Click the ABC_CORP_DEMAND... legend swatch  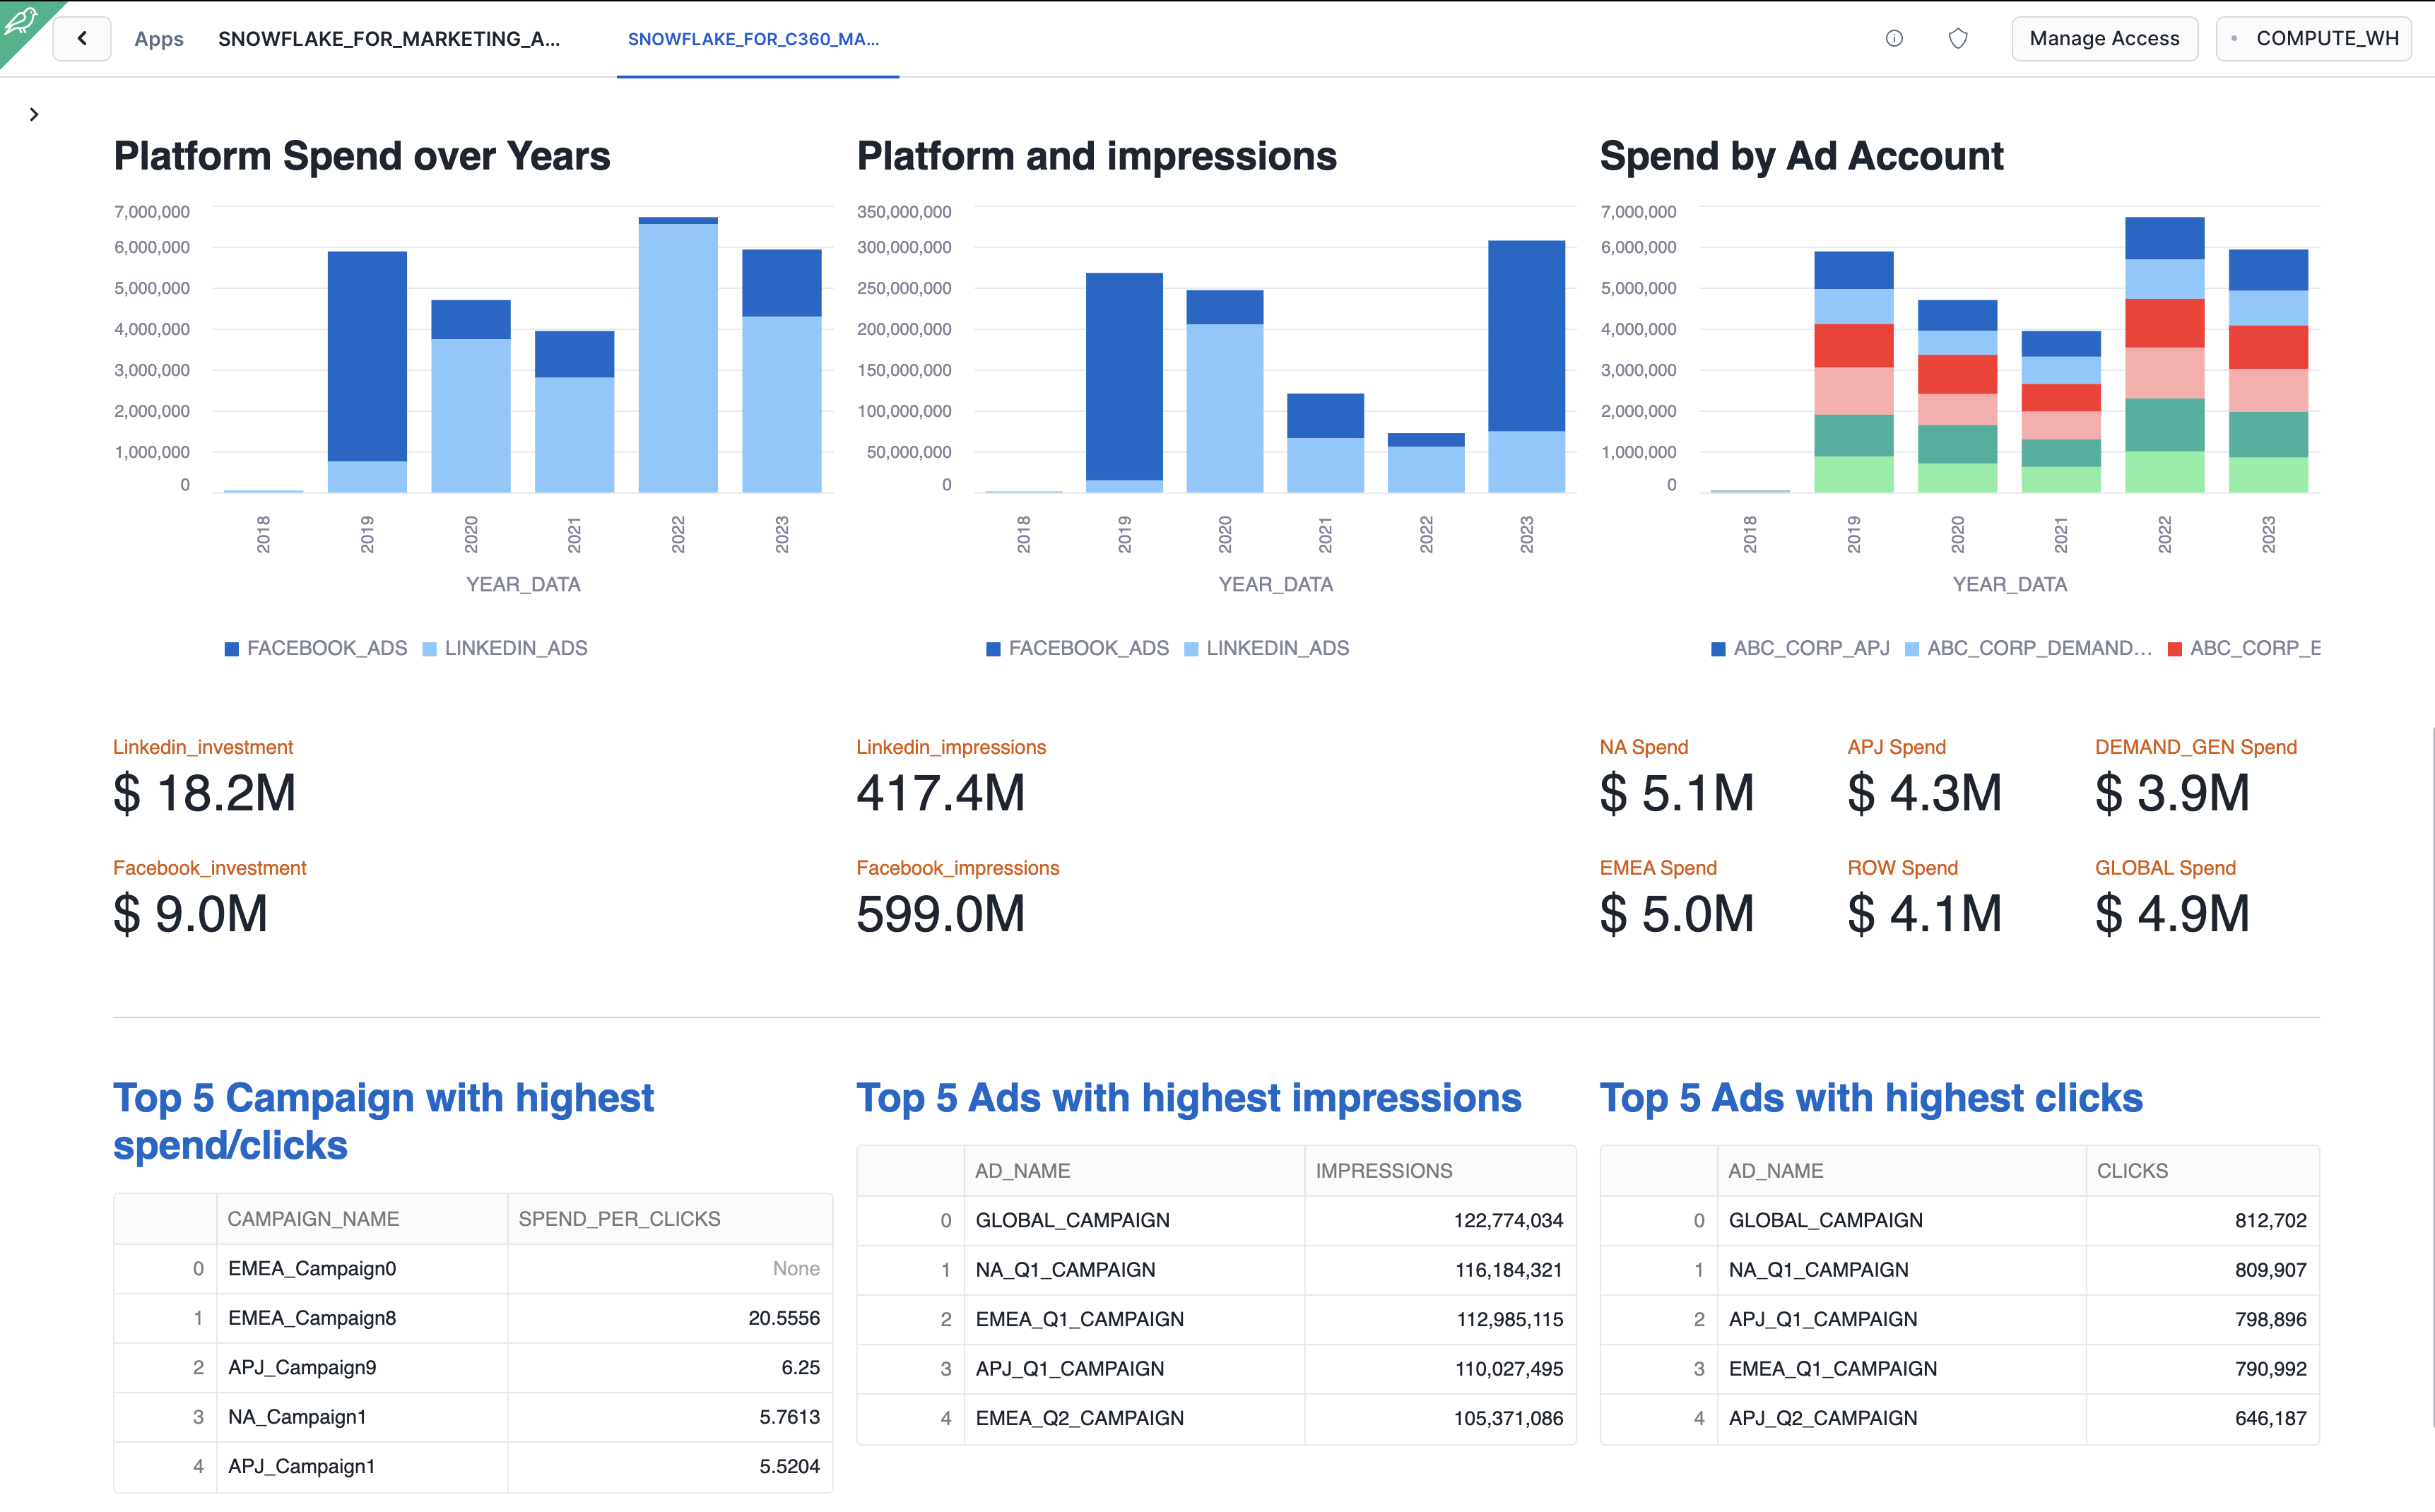pos(1912,649)
